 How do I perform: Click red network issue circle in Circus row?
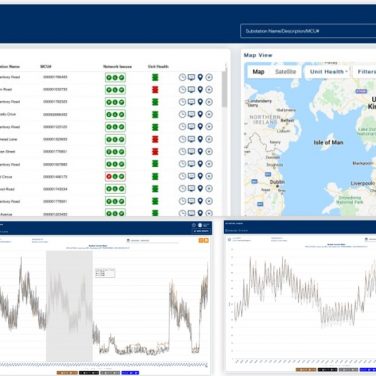[x=109, y=176]
